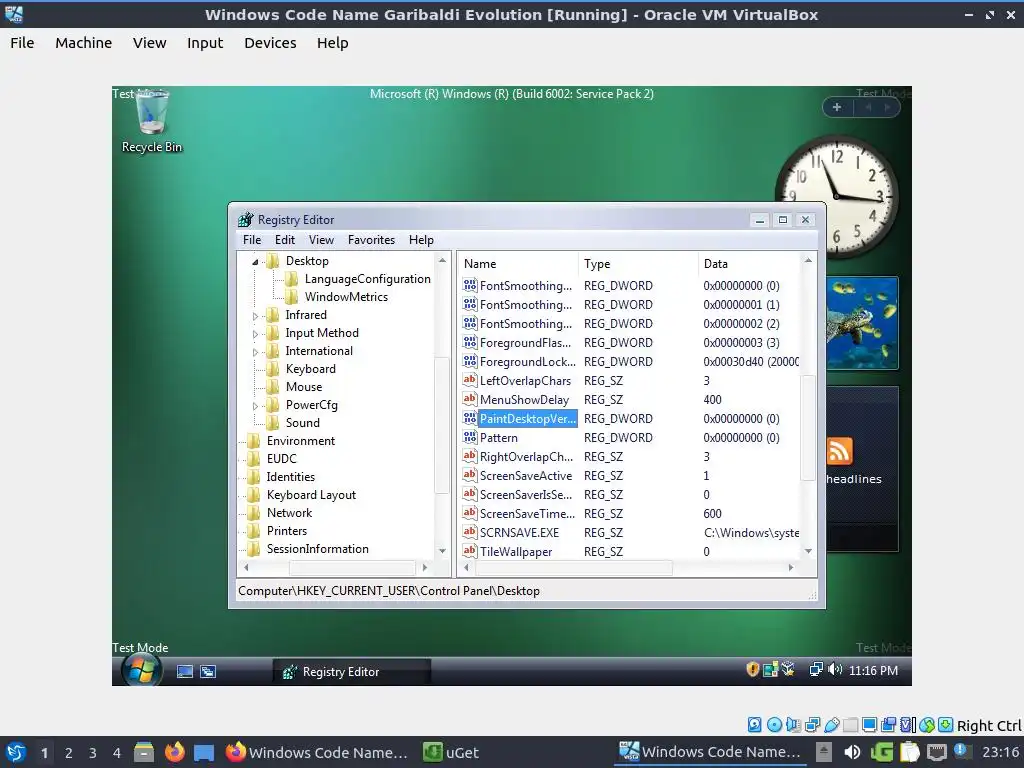Click the VirtualBox network status icon
The width and height of the screenshot is (1024, 768).
812,725
